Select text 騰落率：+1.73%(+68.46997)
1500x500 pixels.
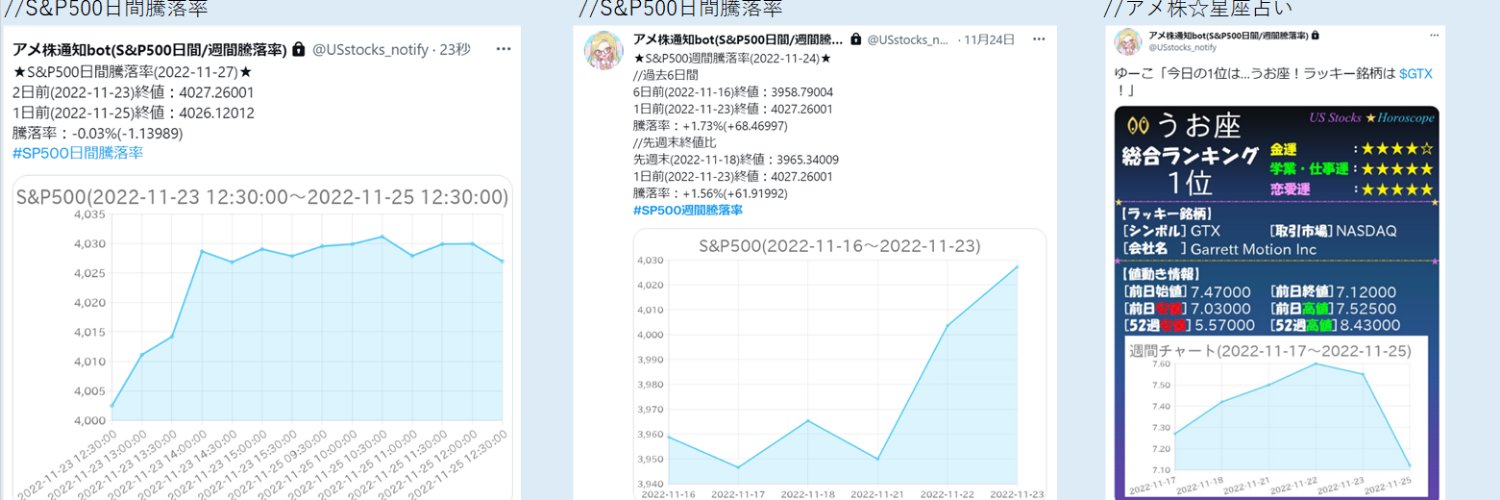pyautogui.click(x=710, y=126)
